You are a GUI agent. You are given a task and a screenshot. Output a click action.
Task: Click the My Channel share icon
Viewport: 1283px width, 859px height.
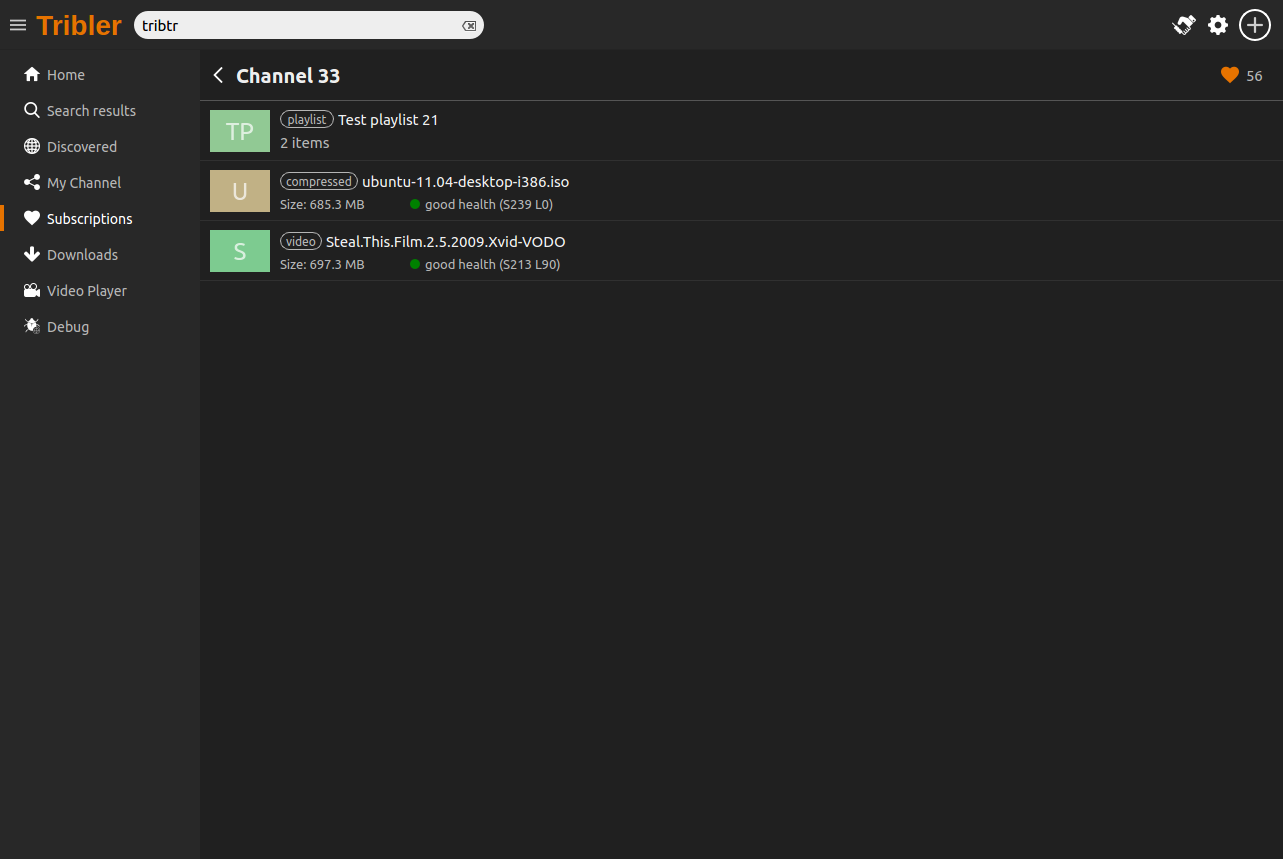pyautogui.click(x=32, y=183)
